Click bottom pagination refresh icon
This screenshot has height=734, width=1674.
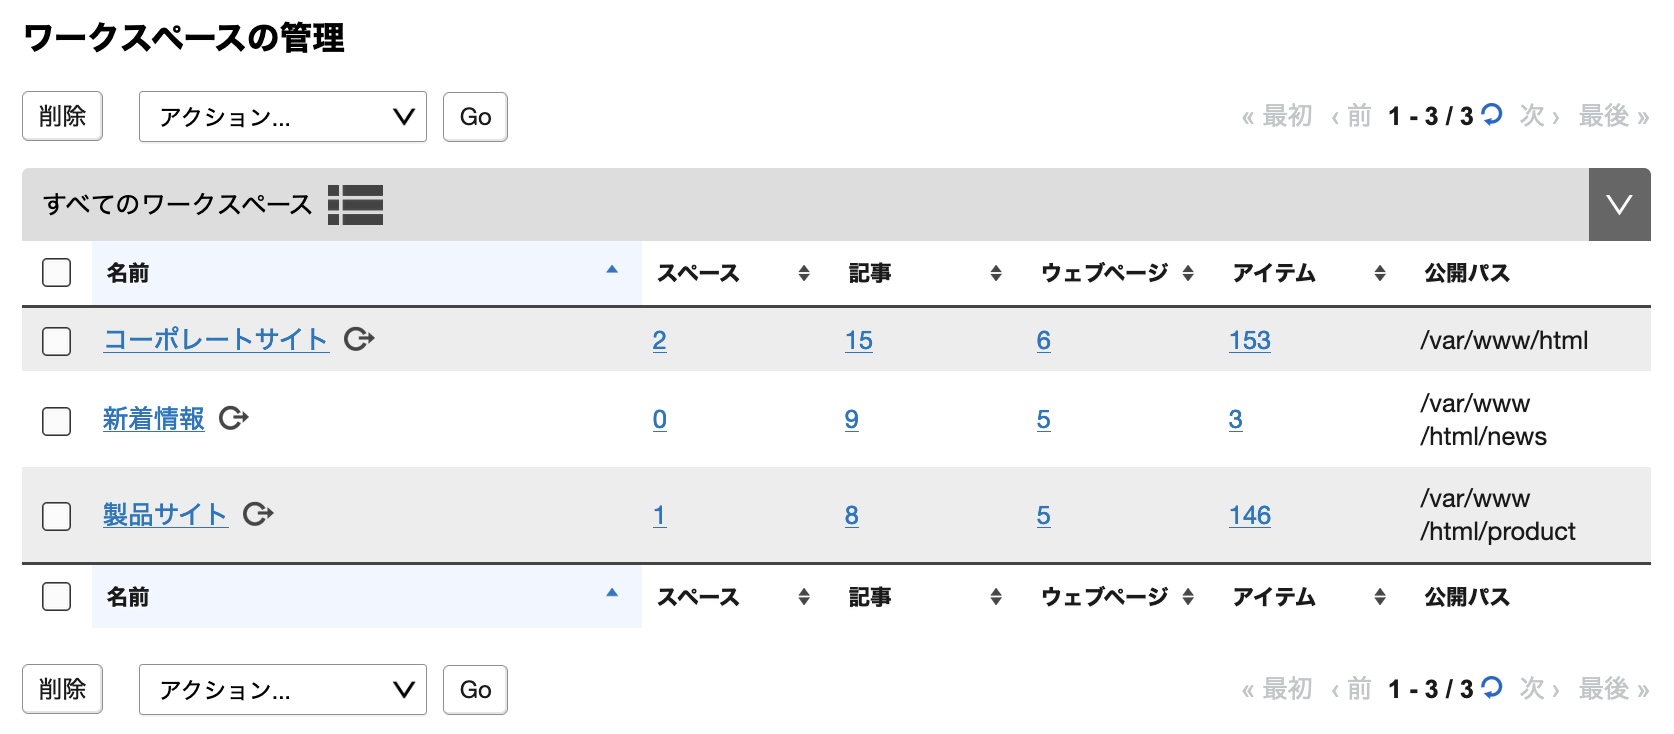click(1492, 688)
